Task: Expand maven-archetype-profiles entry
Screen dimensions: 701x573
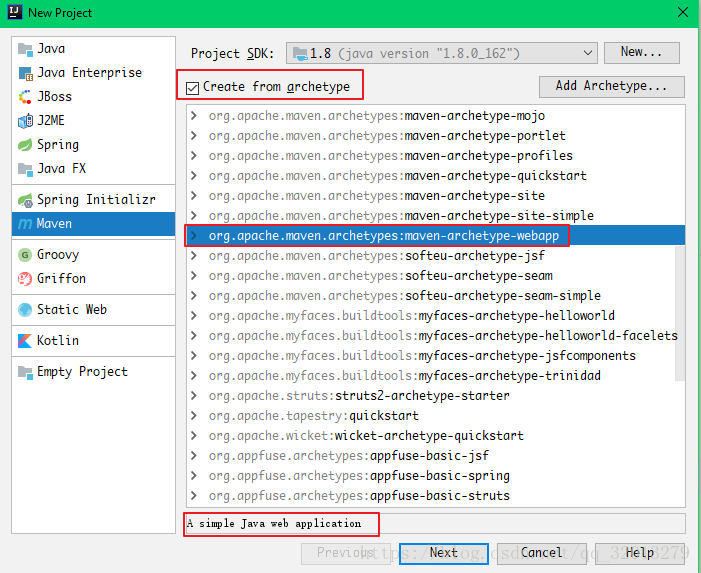Action: pos(194,156)
